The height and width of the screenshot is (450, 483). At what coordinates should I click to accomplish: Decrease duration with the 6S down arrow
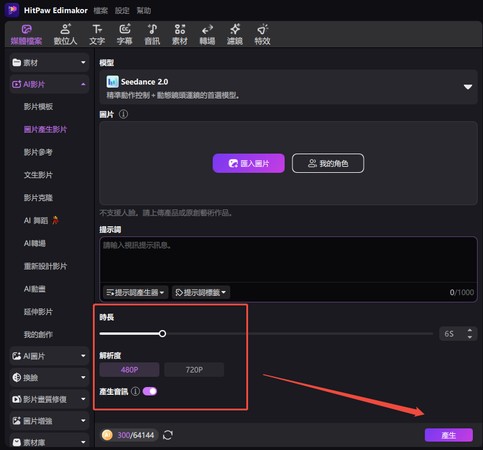tap(470, 337)
